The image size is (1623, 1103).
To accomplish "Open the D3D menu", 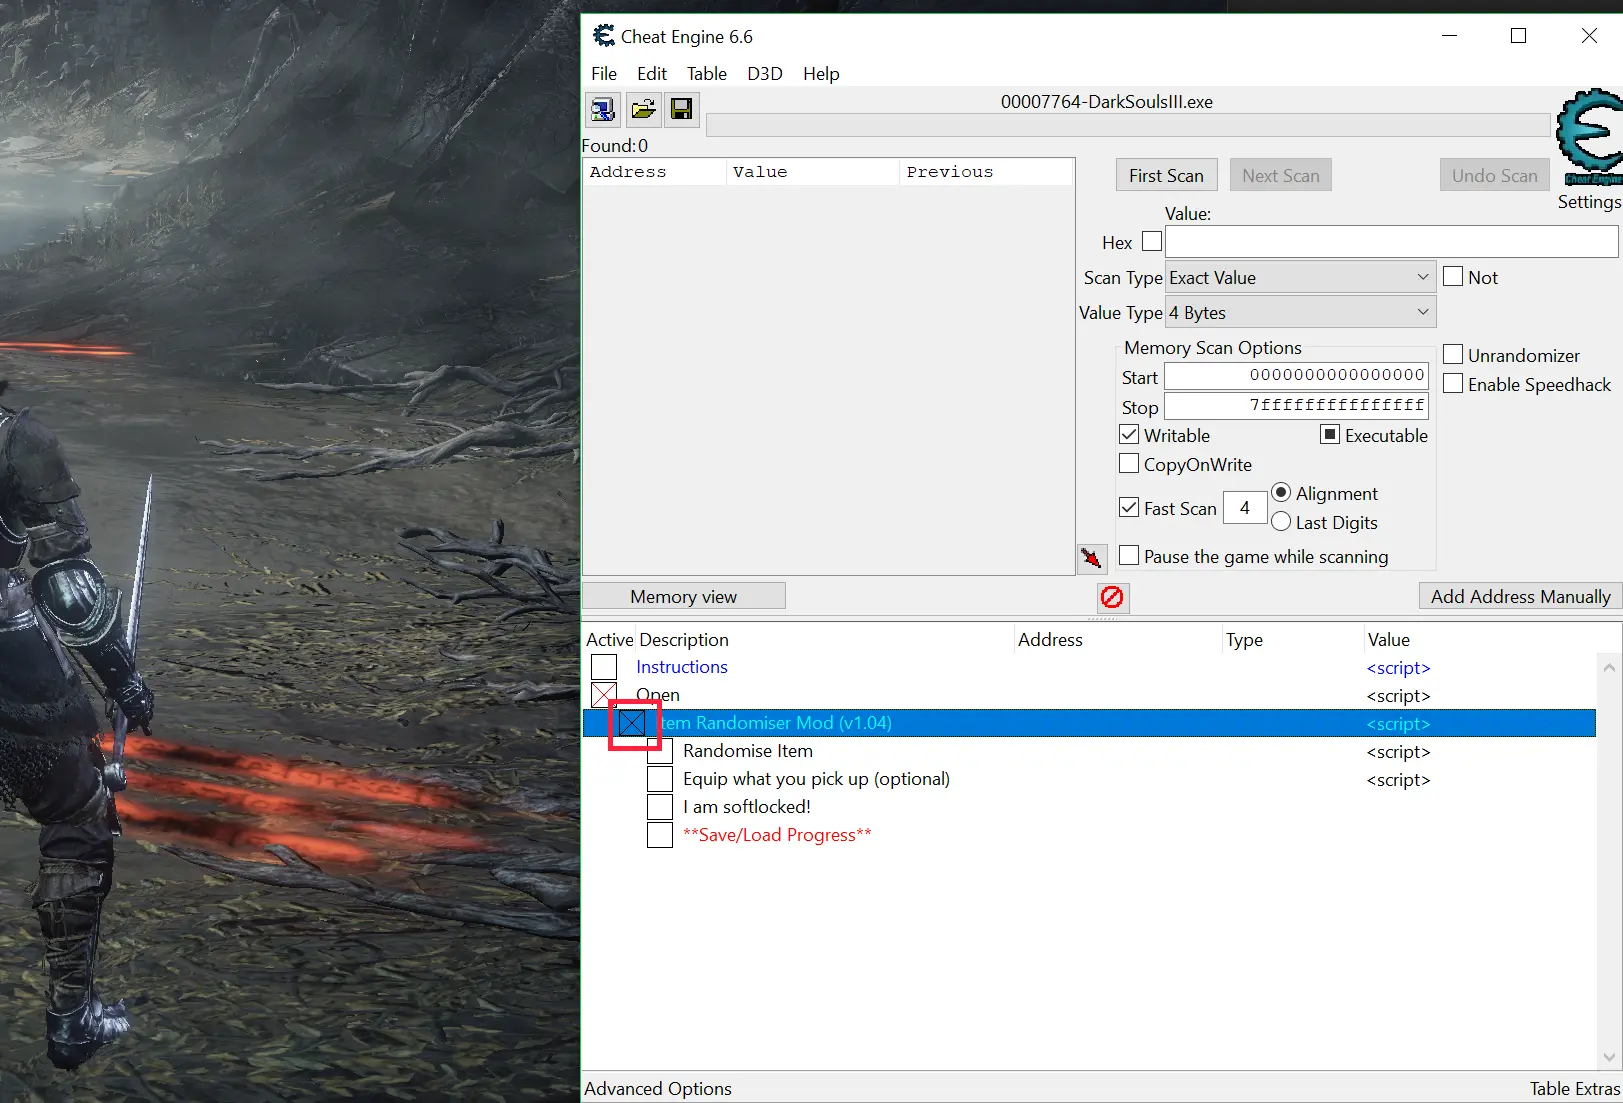I will (x=765, y=74).
